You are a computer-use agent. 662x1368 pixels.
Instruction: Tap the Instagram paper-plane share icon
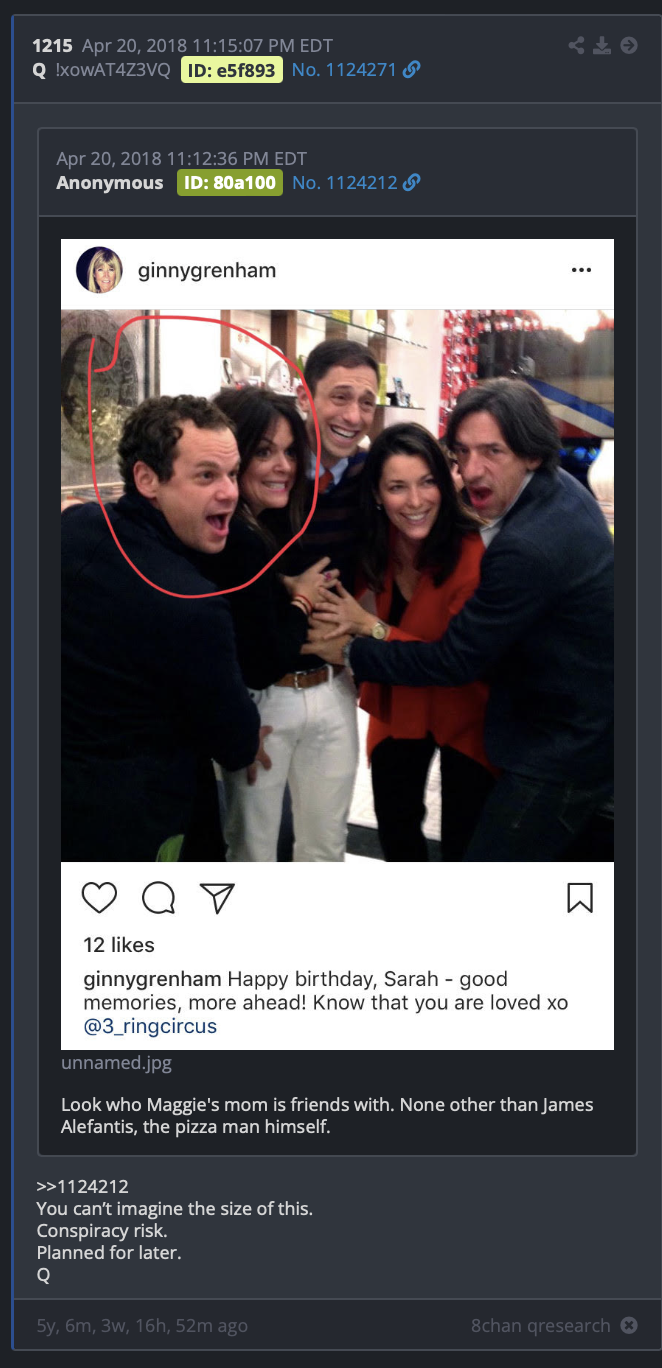tap(217, 898)
